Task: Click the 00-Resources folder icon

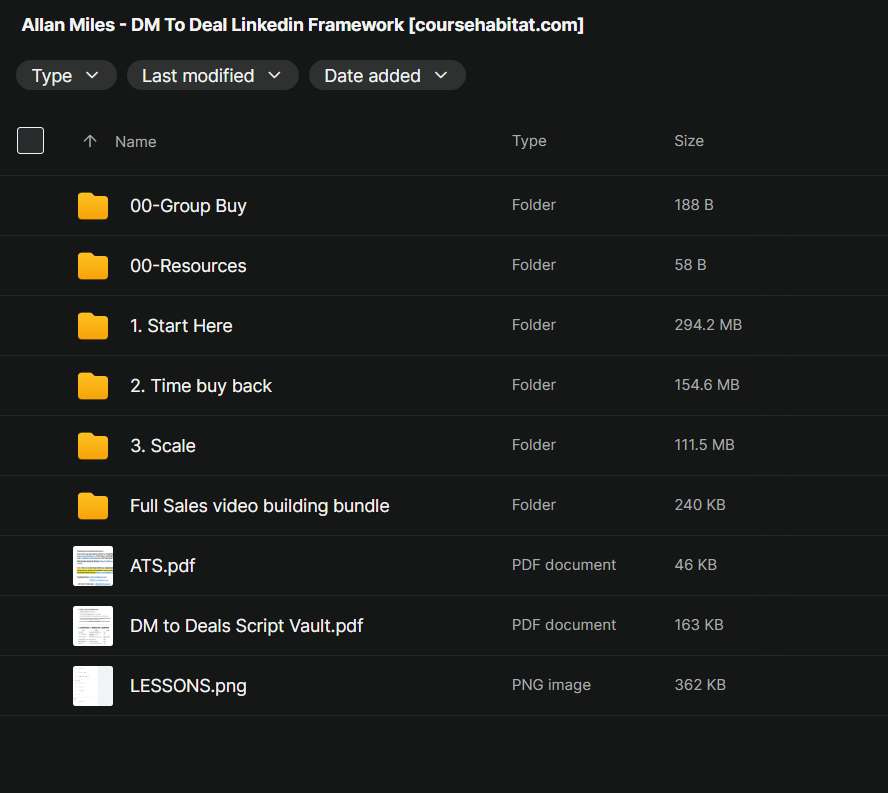Action: pyautogui.click(x=93, y=266)
